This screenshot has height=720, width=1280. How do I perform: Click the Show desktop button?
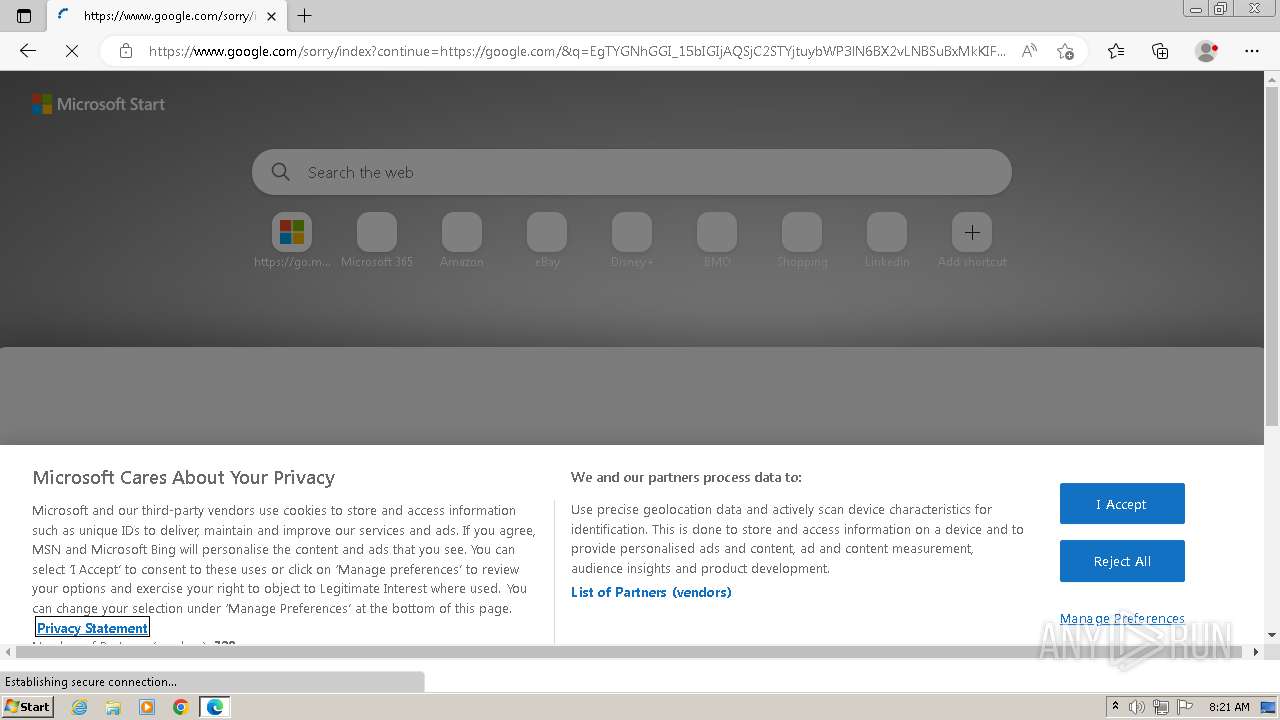tap(1269, 707)
